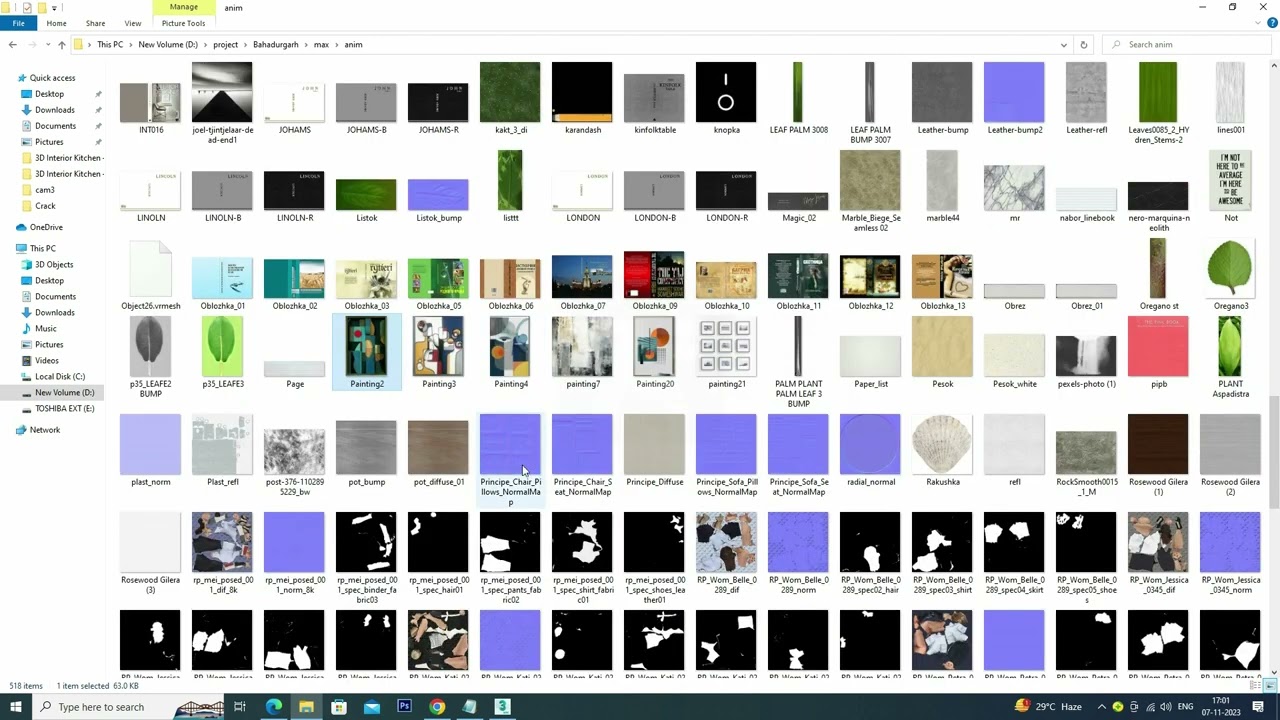The height and width of the screenshot is (720, 1280).
Task: Click the taskbar search box
Action: pos(128,707)
